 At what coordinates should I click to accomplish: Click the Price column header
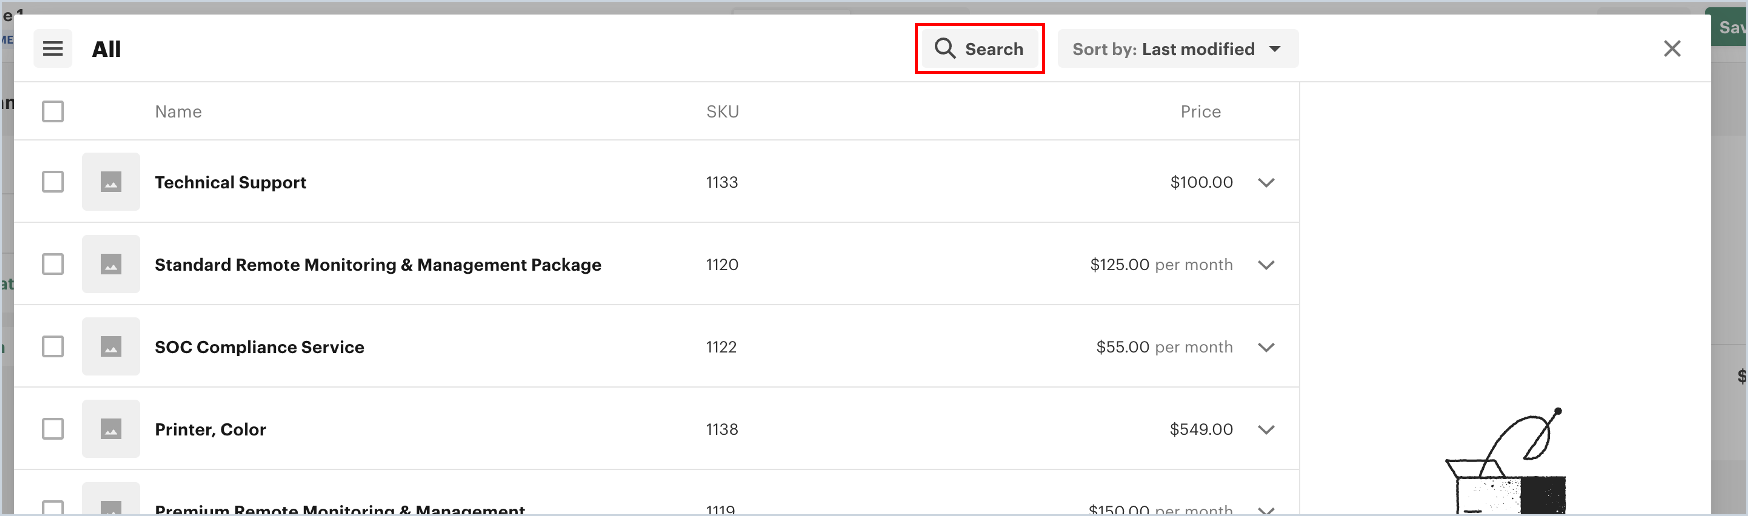coord(1200,112)
